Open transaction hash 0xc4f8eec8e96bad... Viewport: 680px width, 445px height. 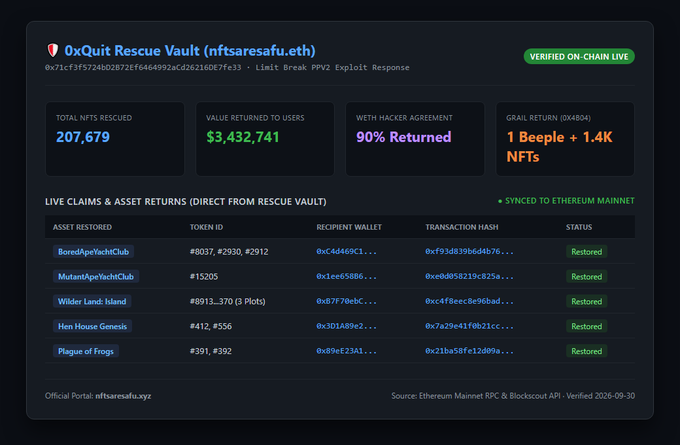[x=469, y=301]
